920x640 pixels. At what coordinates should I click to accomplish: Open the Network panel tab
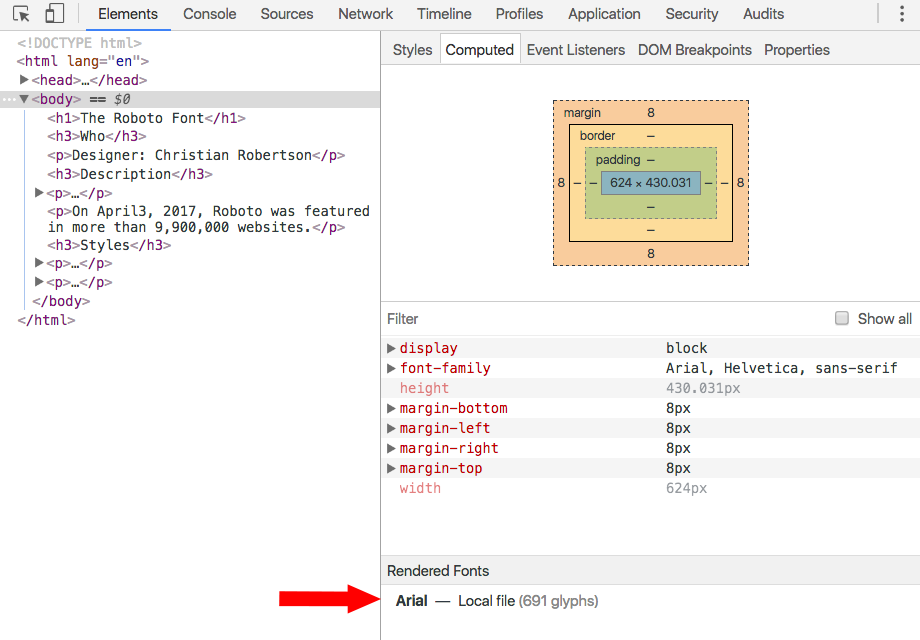[x=366, y=14]
